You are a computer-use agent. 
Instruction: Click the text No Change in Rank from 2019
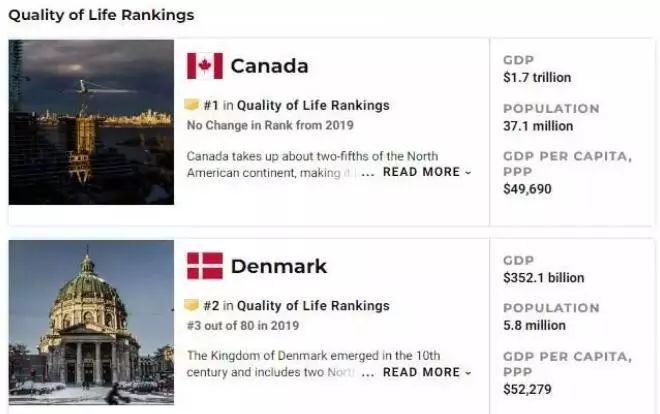(x=270, y=126)
